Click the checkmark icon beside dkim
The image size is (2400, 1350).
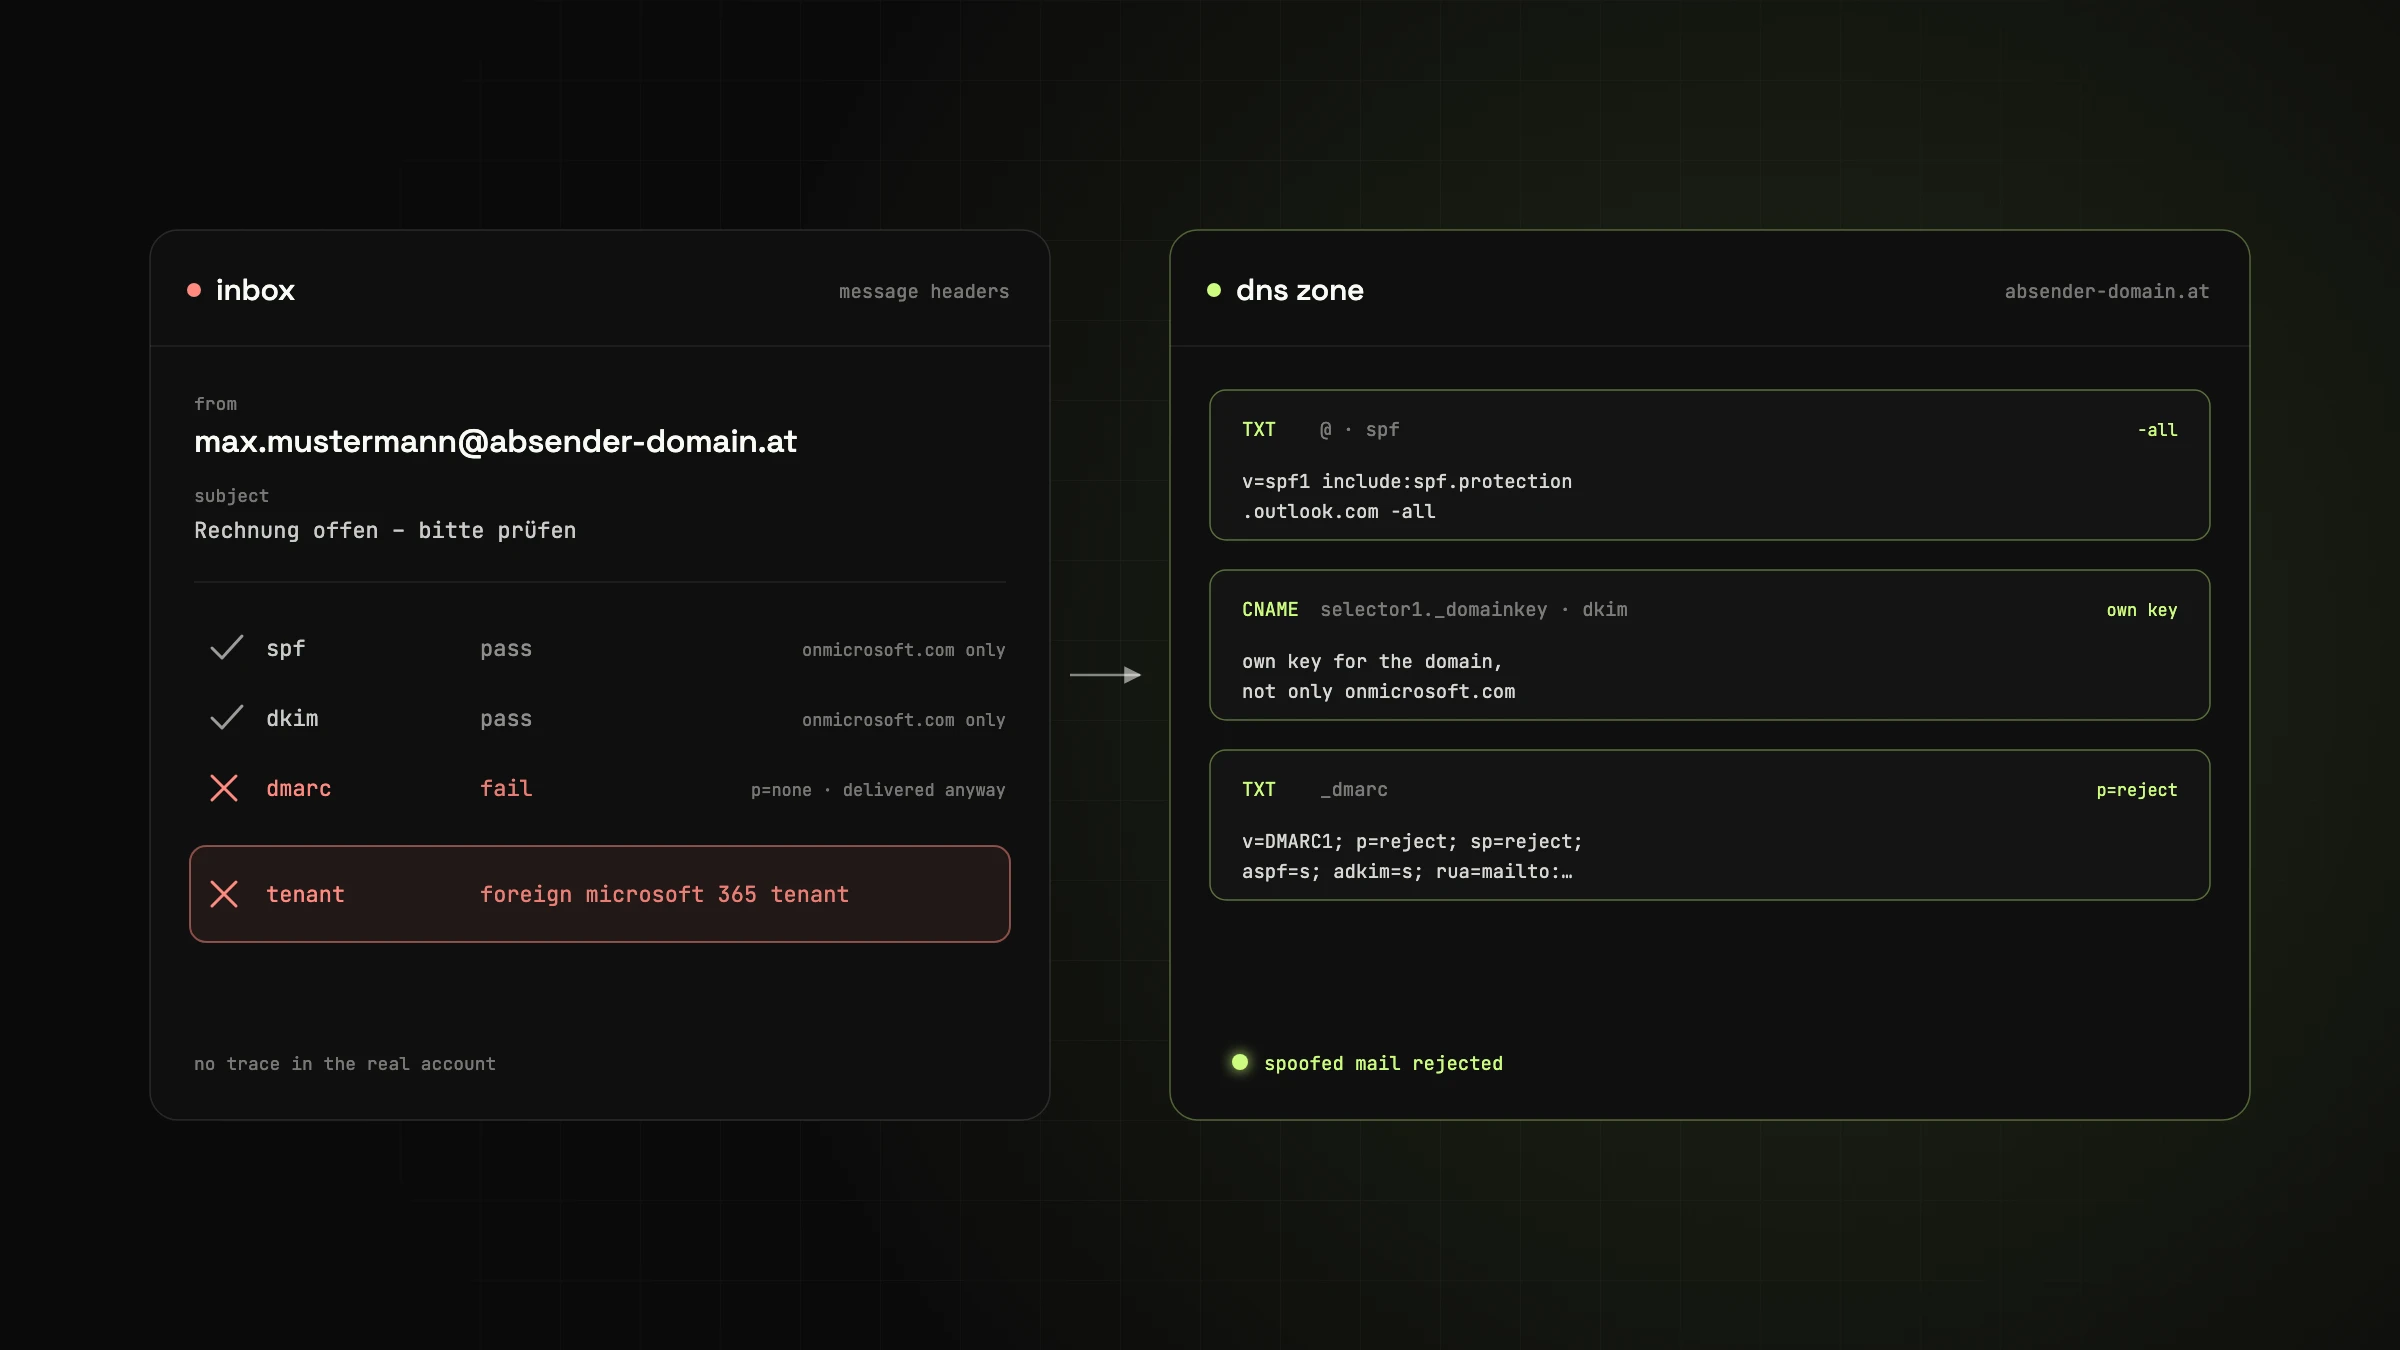click(x=227, y=718)
